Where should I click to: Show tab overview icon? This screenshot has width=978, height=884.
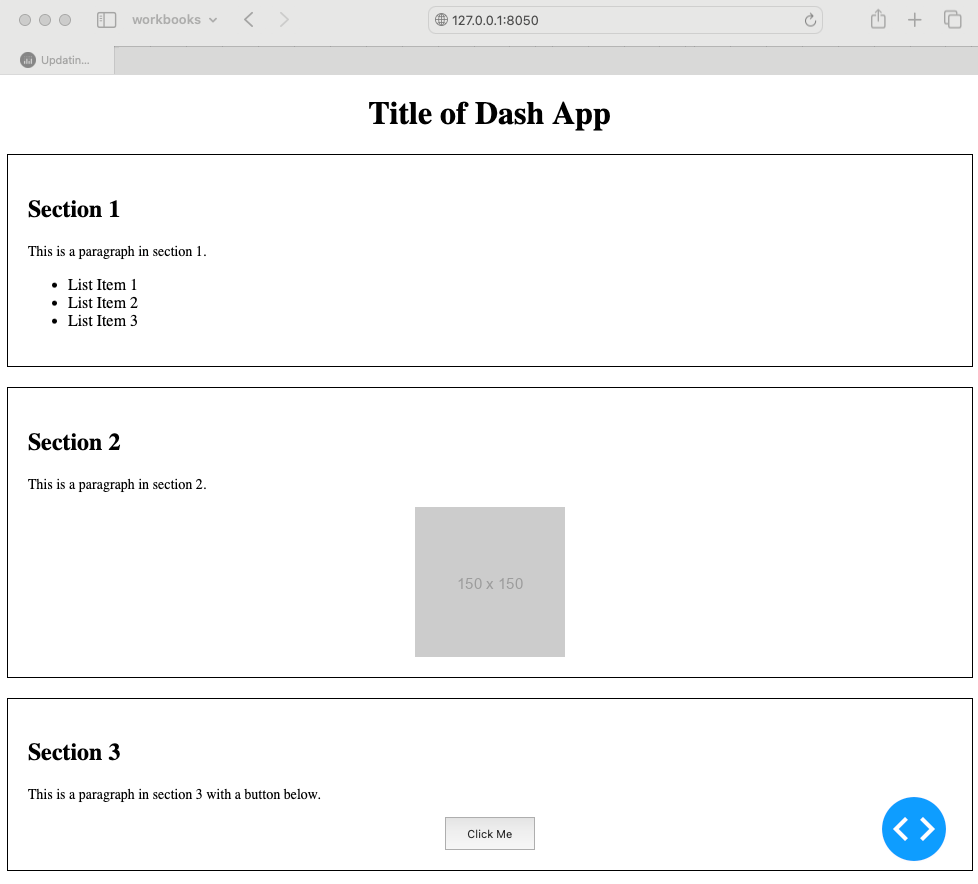[x=952, y=20]
